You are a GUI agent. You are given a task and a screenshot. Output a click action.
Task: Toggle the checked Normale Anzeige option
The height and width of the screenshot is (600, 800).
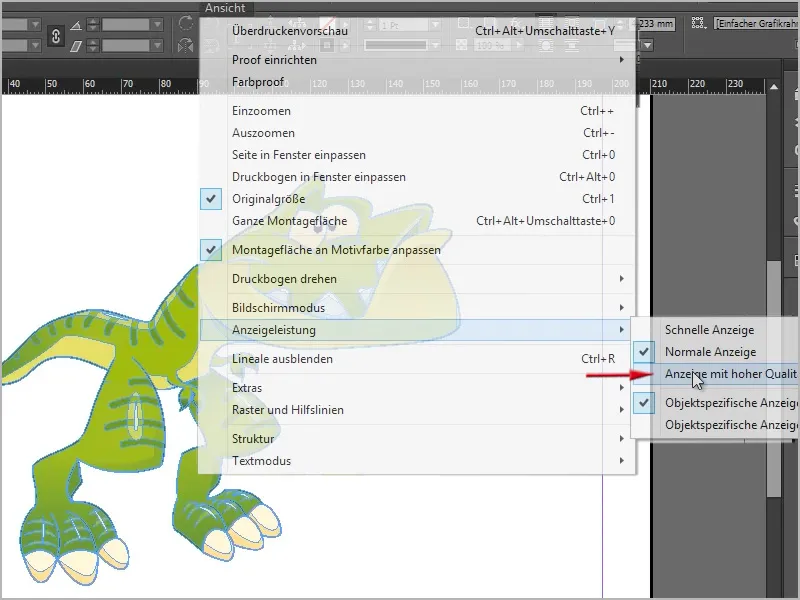click(x=715, y=352)
